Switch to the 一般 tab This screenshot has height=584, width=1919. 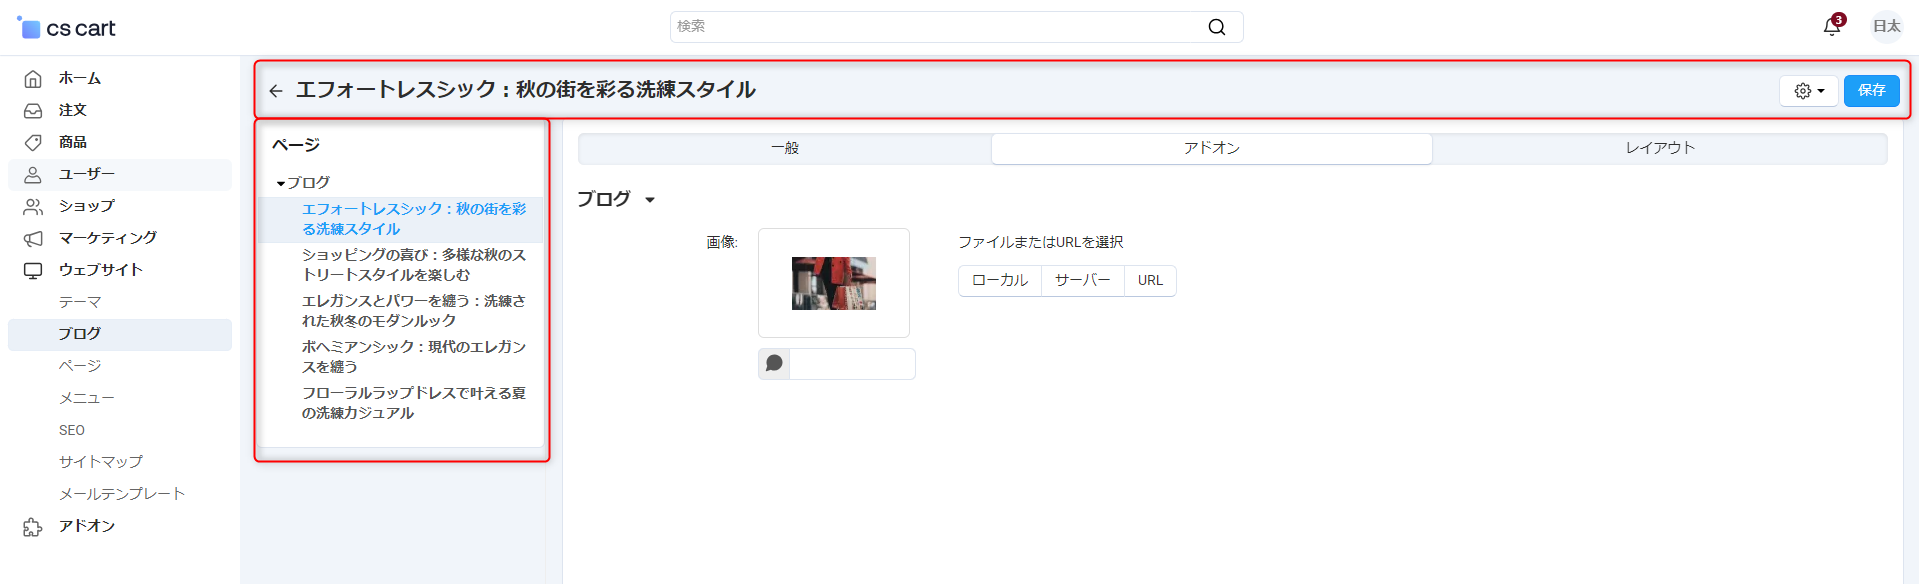point(784,148)
